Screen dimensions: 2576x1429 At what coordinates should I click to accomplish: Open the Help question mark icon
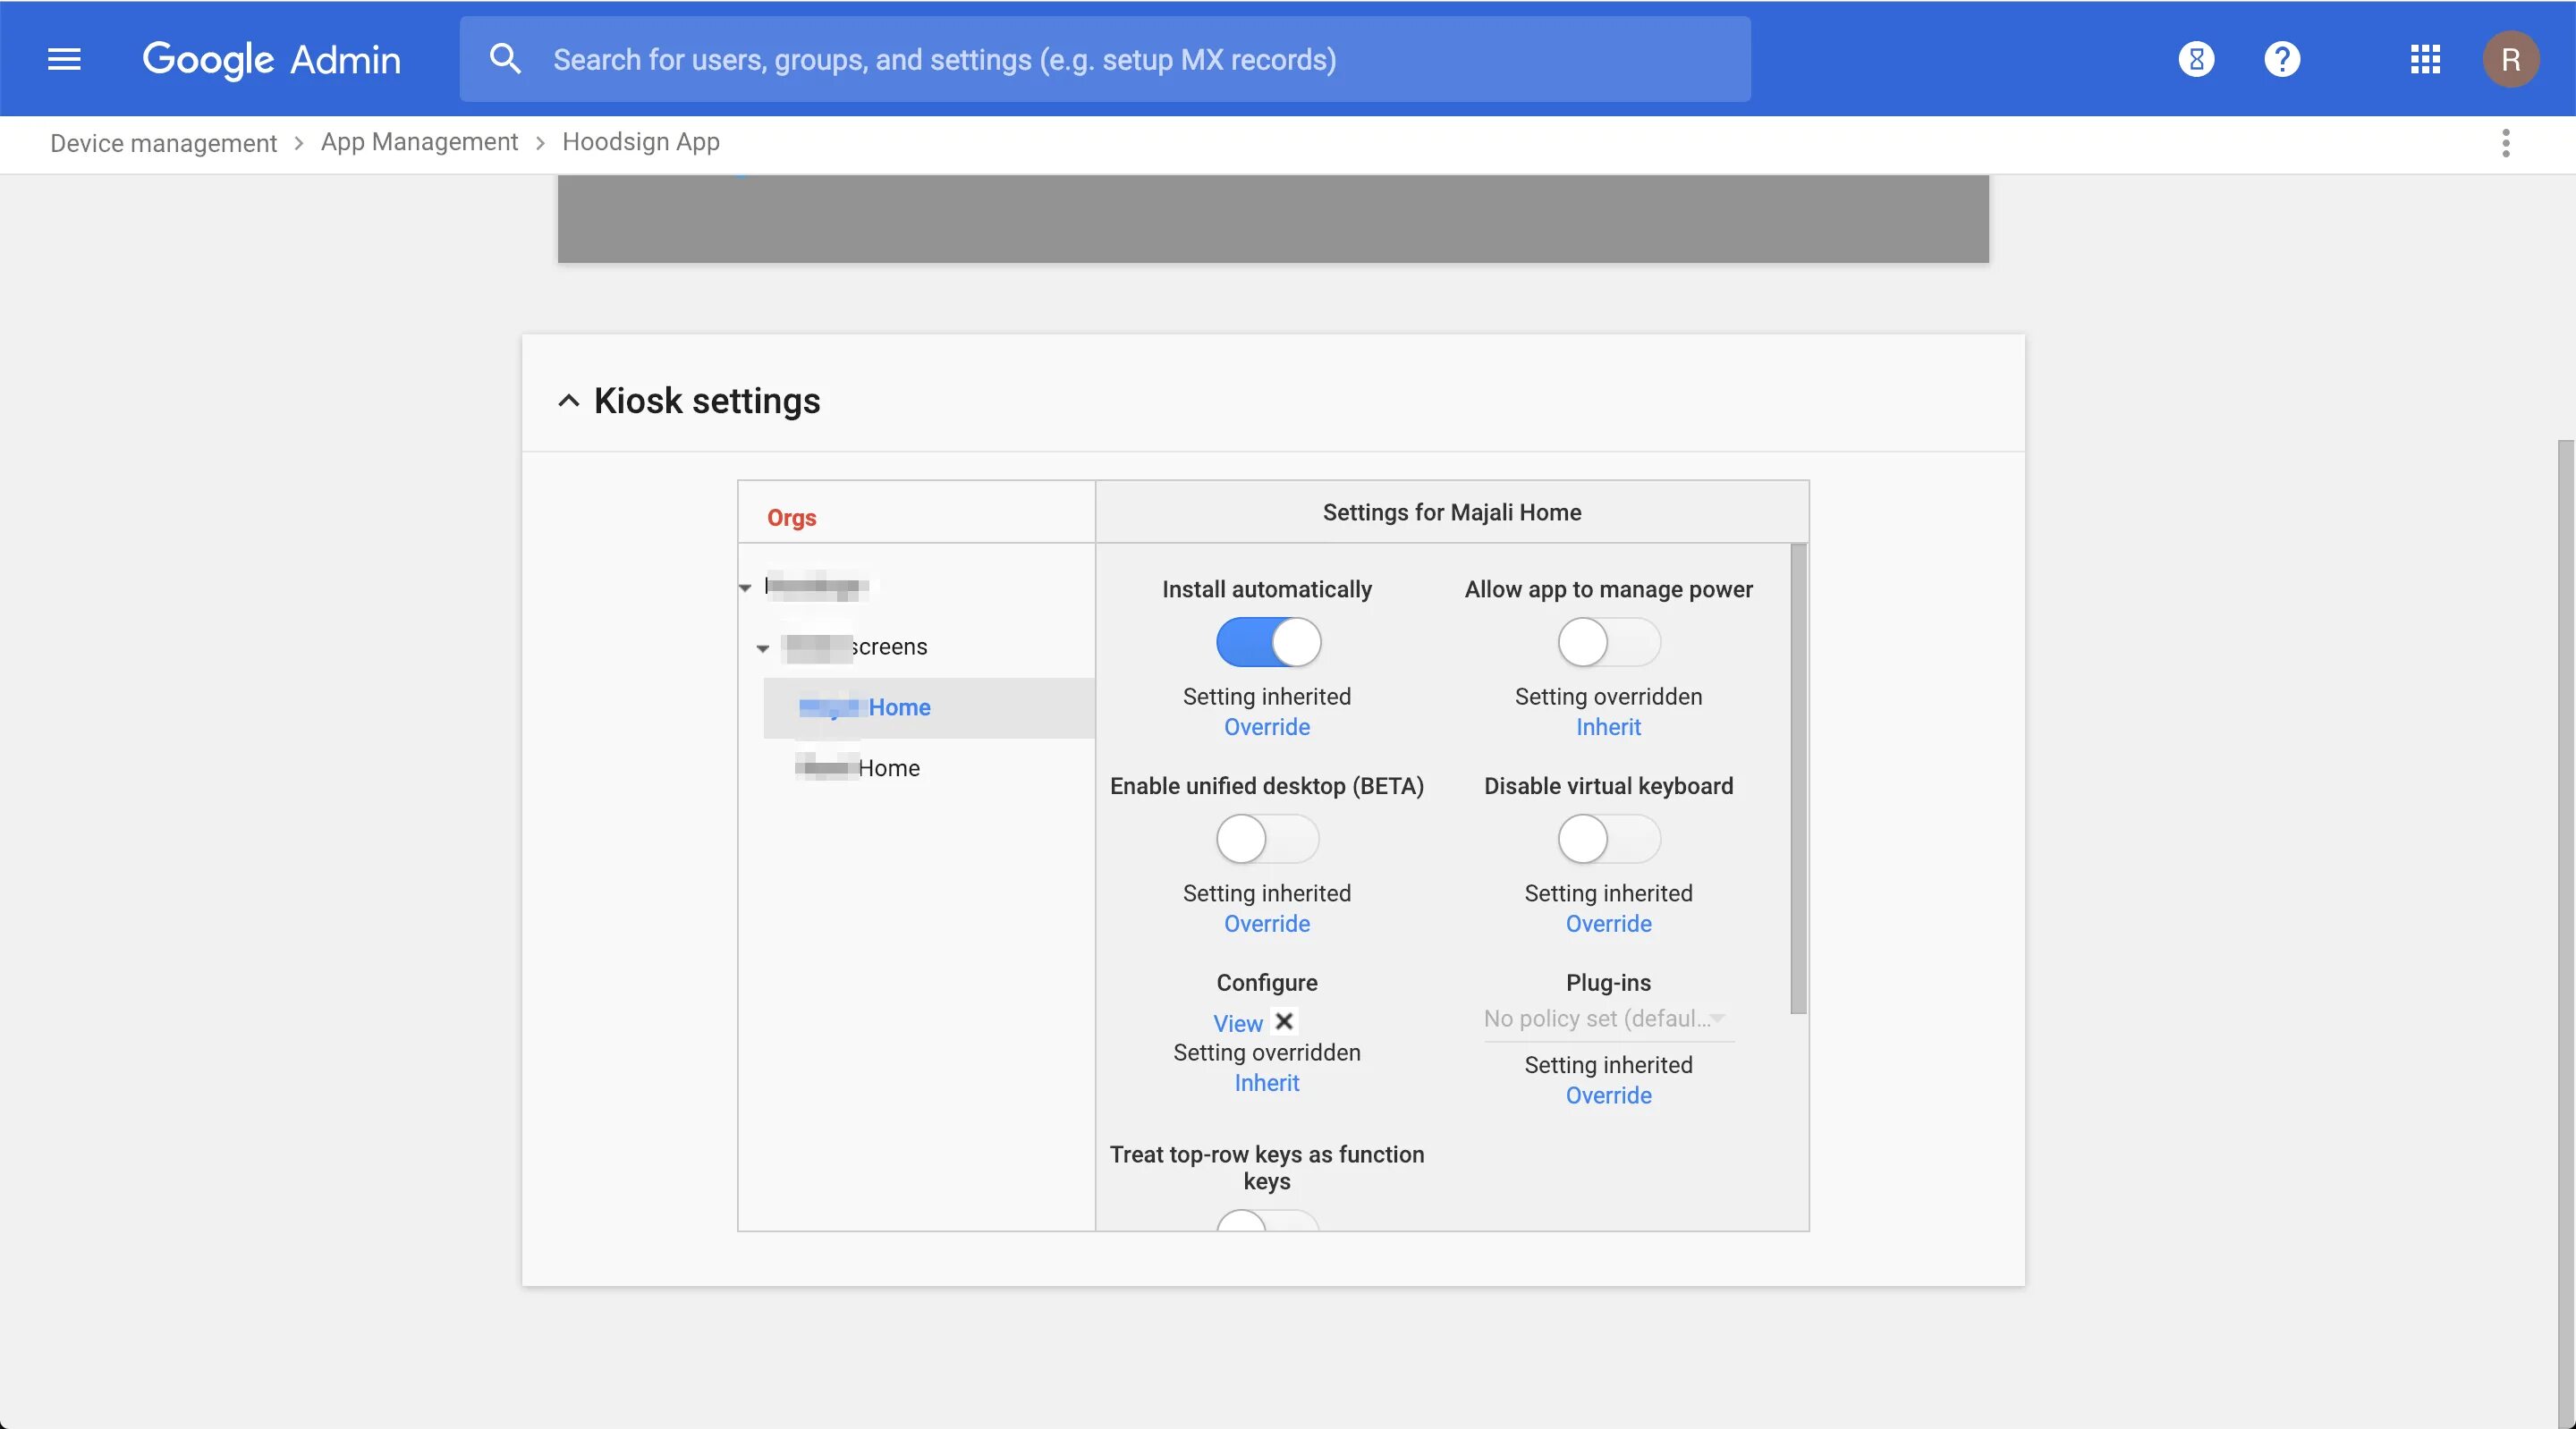click(x=2282, y=59)
